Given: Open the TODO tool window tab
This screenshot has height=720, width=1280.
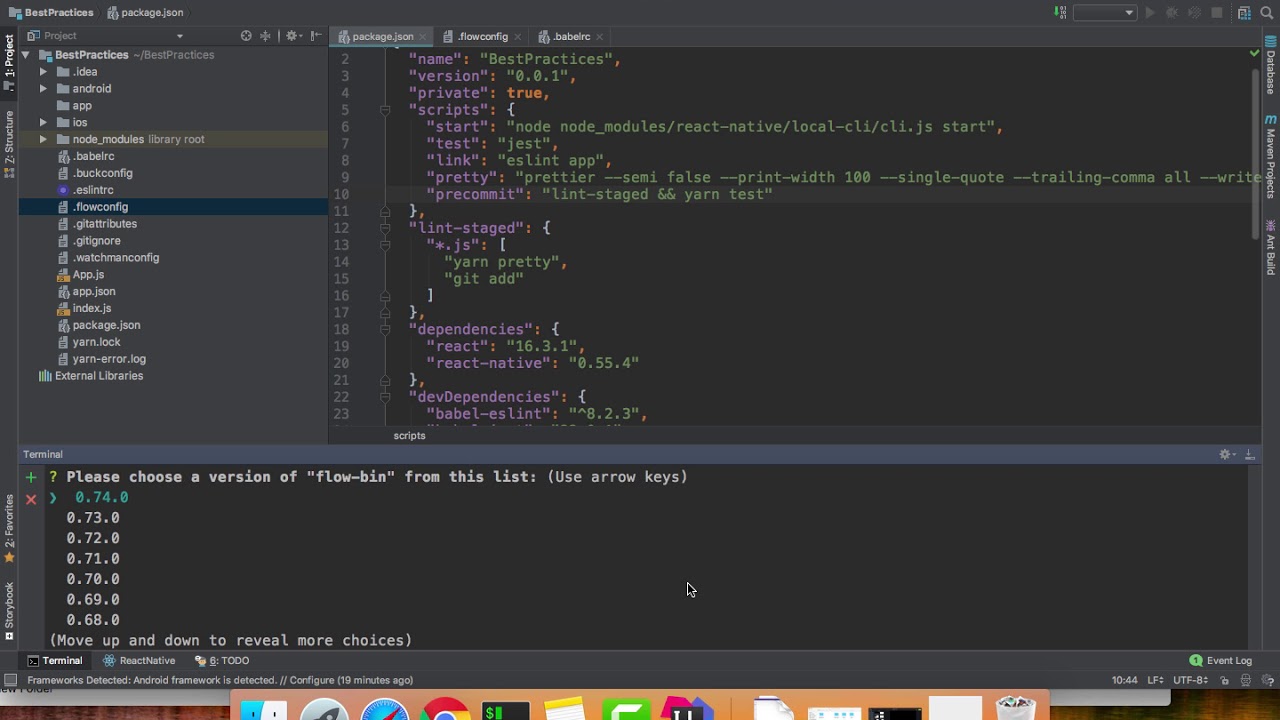Looking at the screenshot, I should coord(222,660).
